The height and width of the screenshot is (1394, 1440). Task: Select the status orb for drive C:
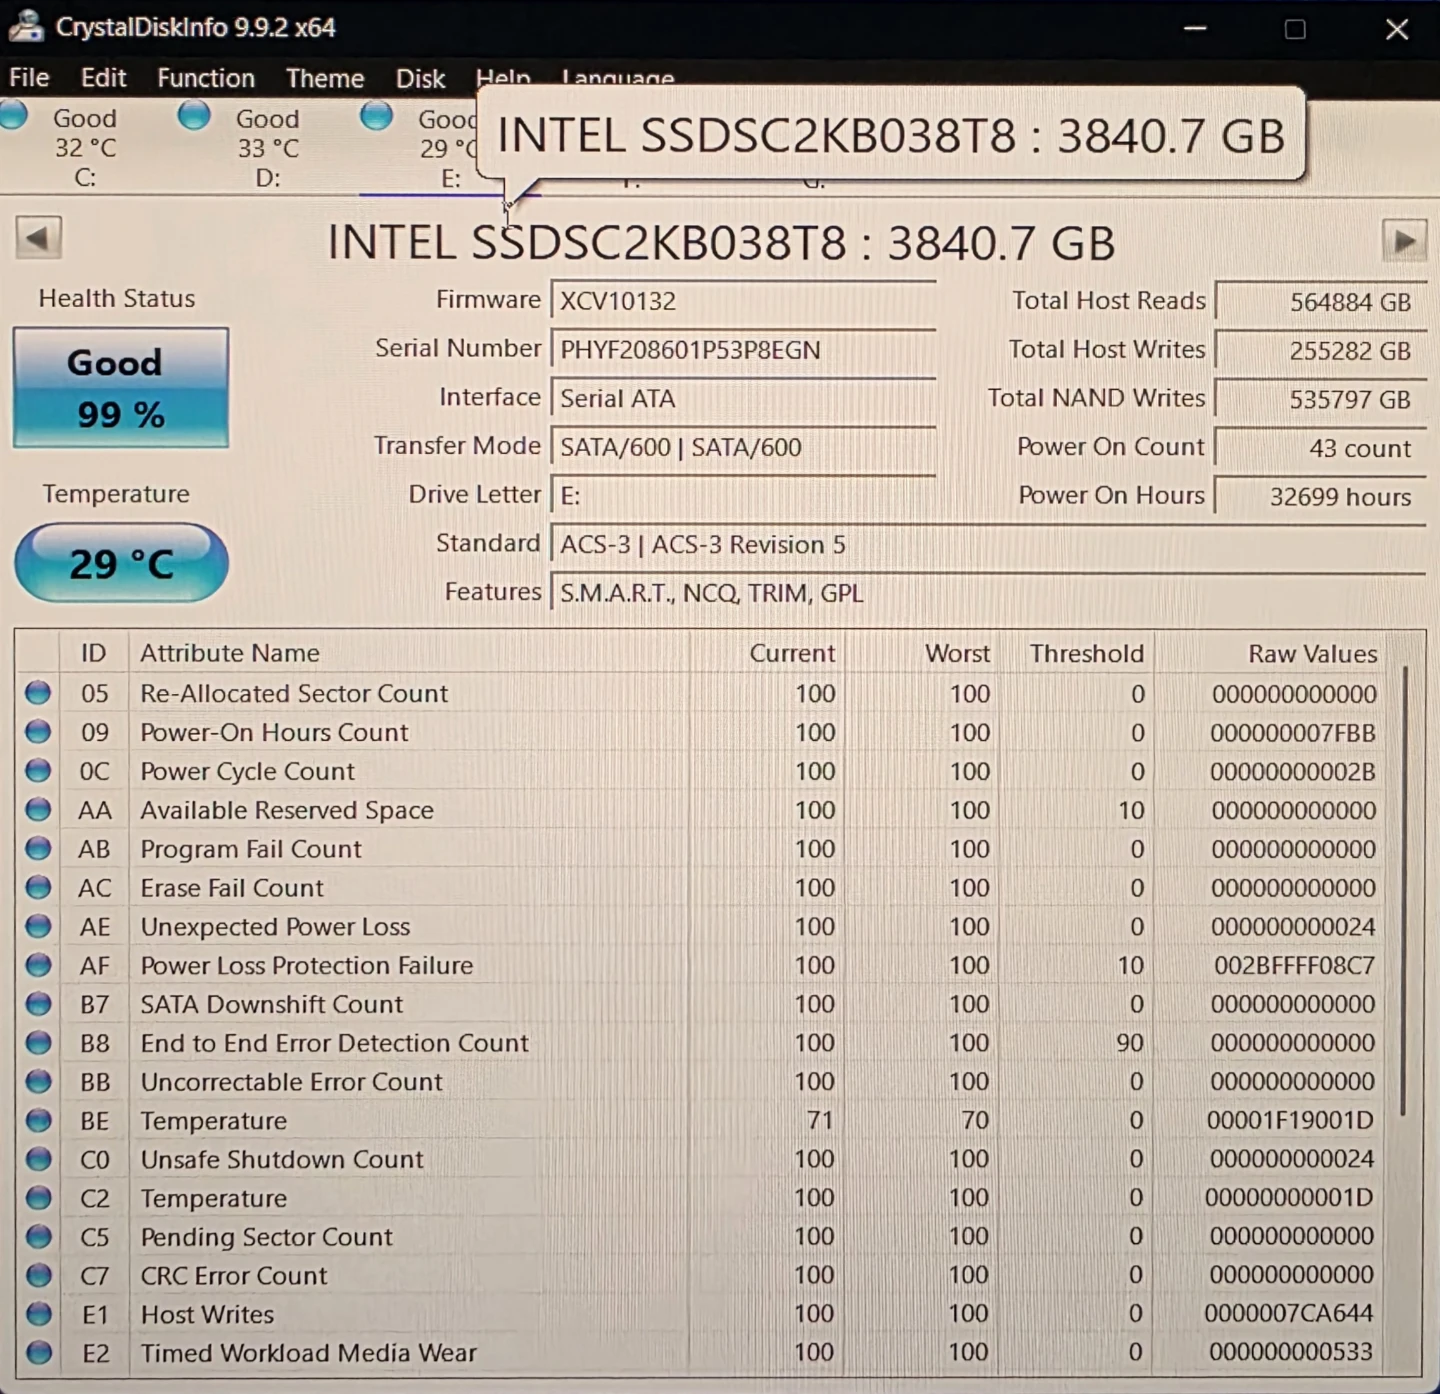click(14, 115)
